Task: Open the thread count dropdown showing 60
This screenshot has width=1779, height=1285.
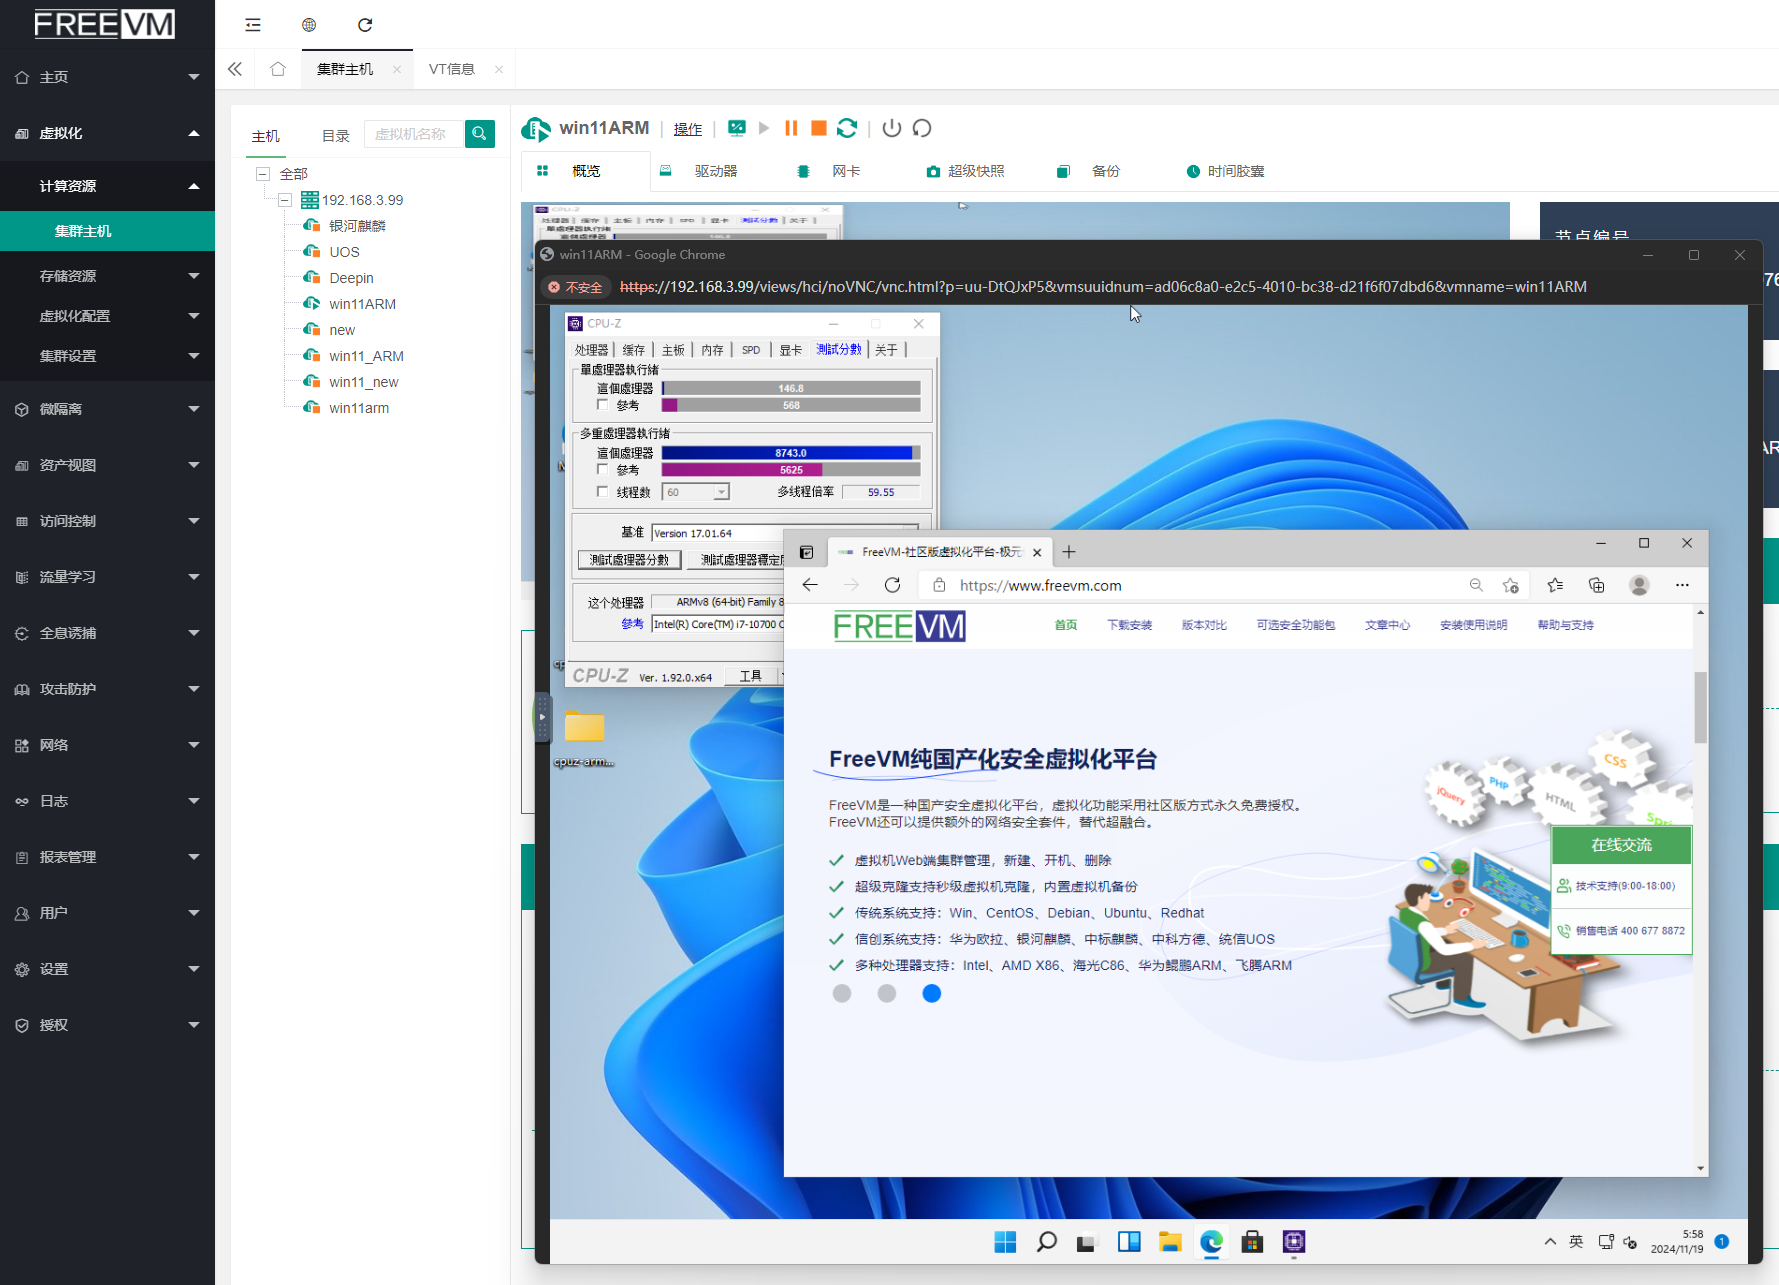Action: coord(721,492)
